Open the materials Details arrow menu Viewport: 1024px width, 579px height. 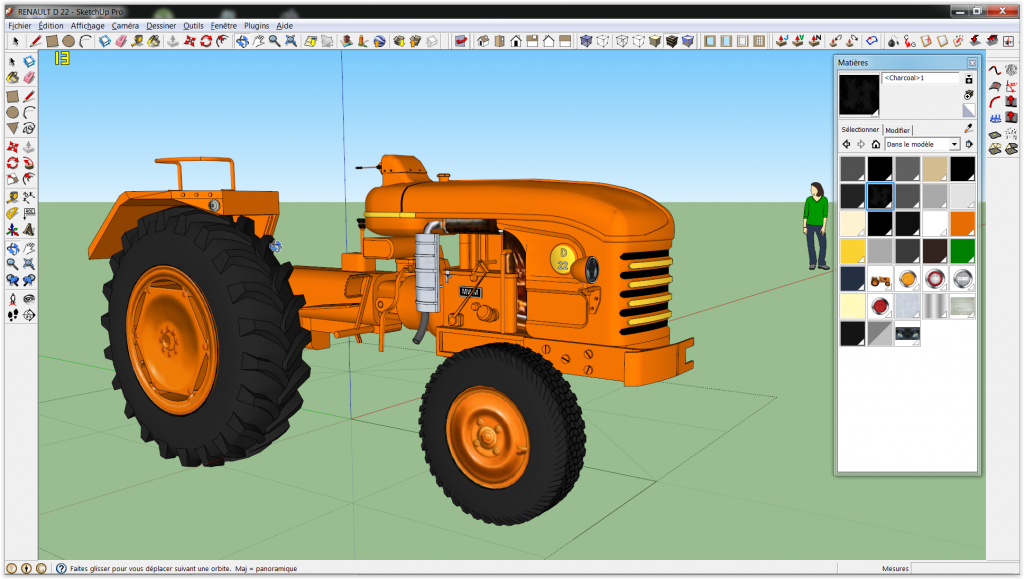pyautogui.click(x=969, y=144)
